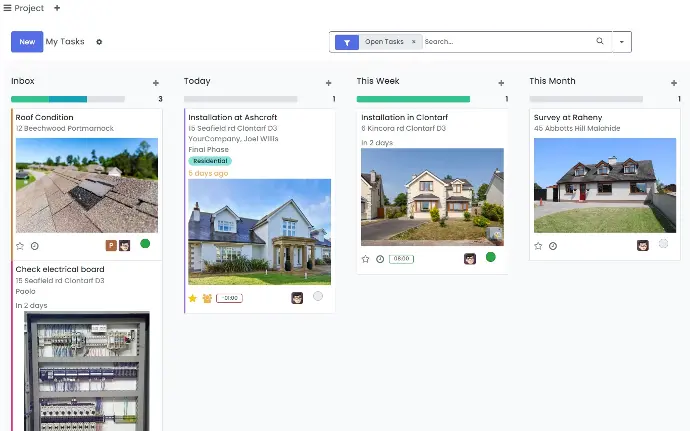The image size is (690, 431).
Task: Click the Project app title
Action: 29,8
